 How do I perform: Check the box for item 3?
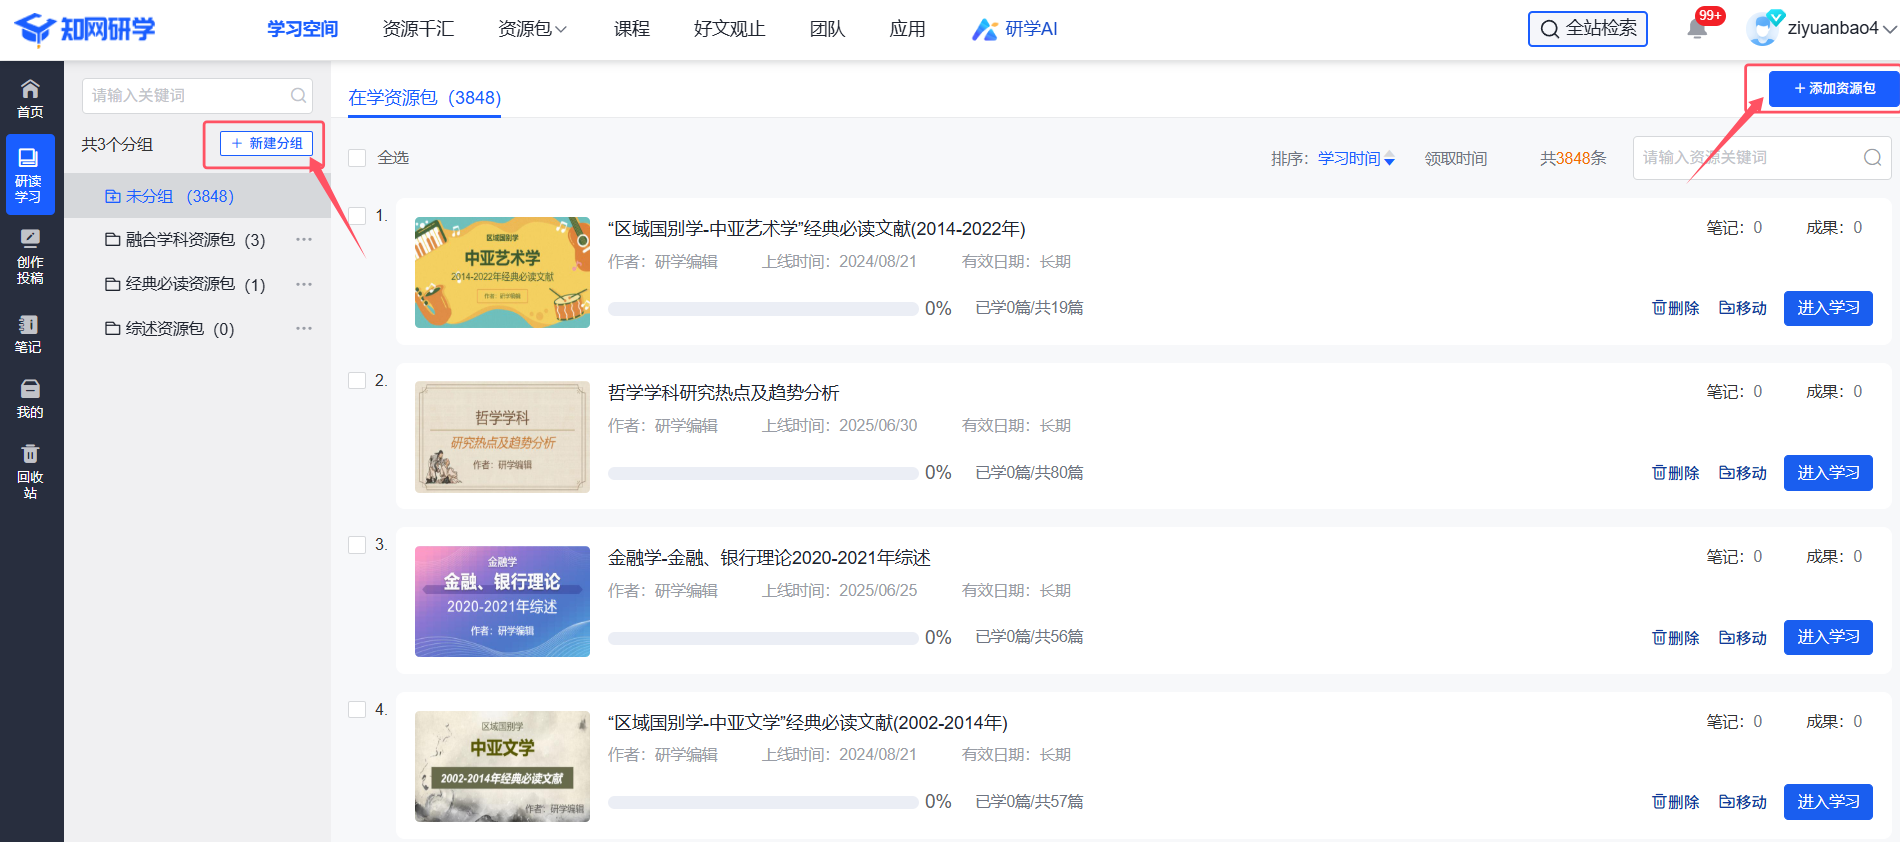[357, 545]
